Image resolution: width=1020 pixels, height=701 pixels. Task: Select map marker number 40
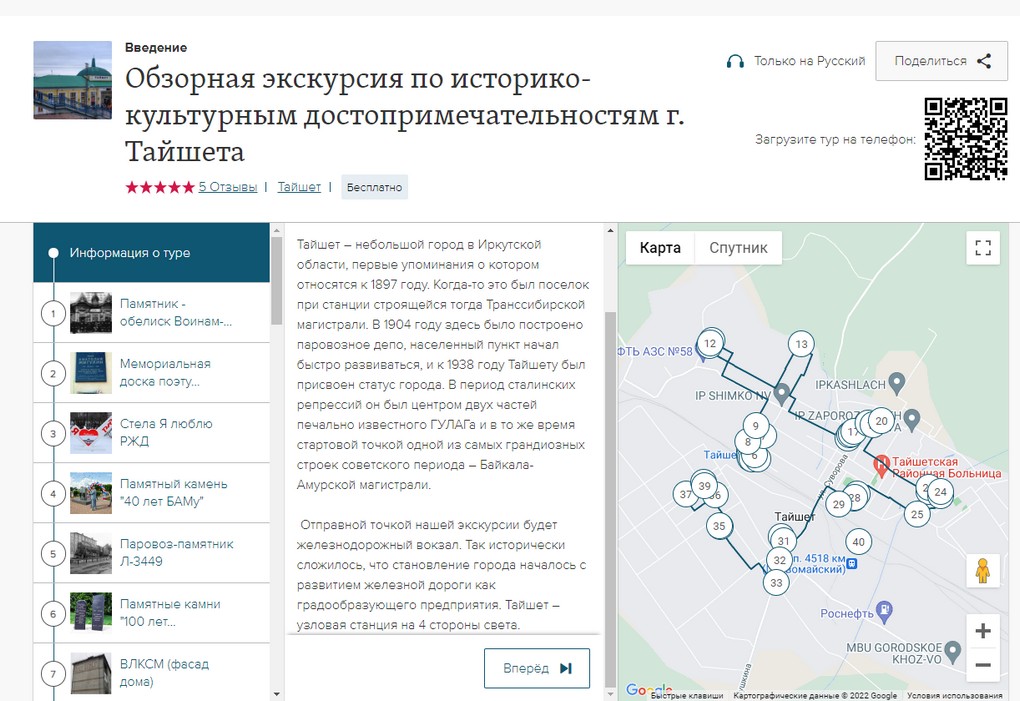[x=858, y=542]
